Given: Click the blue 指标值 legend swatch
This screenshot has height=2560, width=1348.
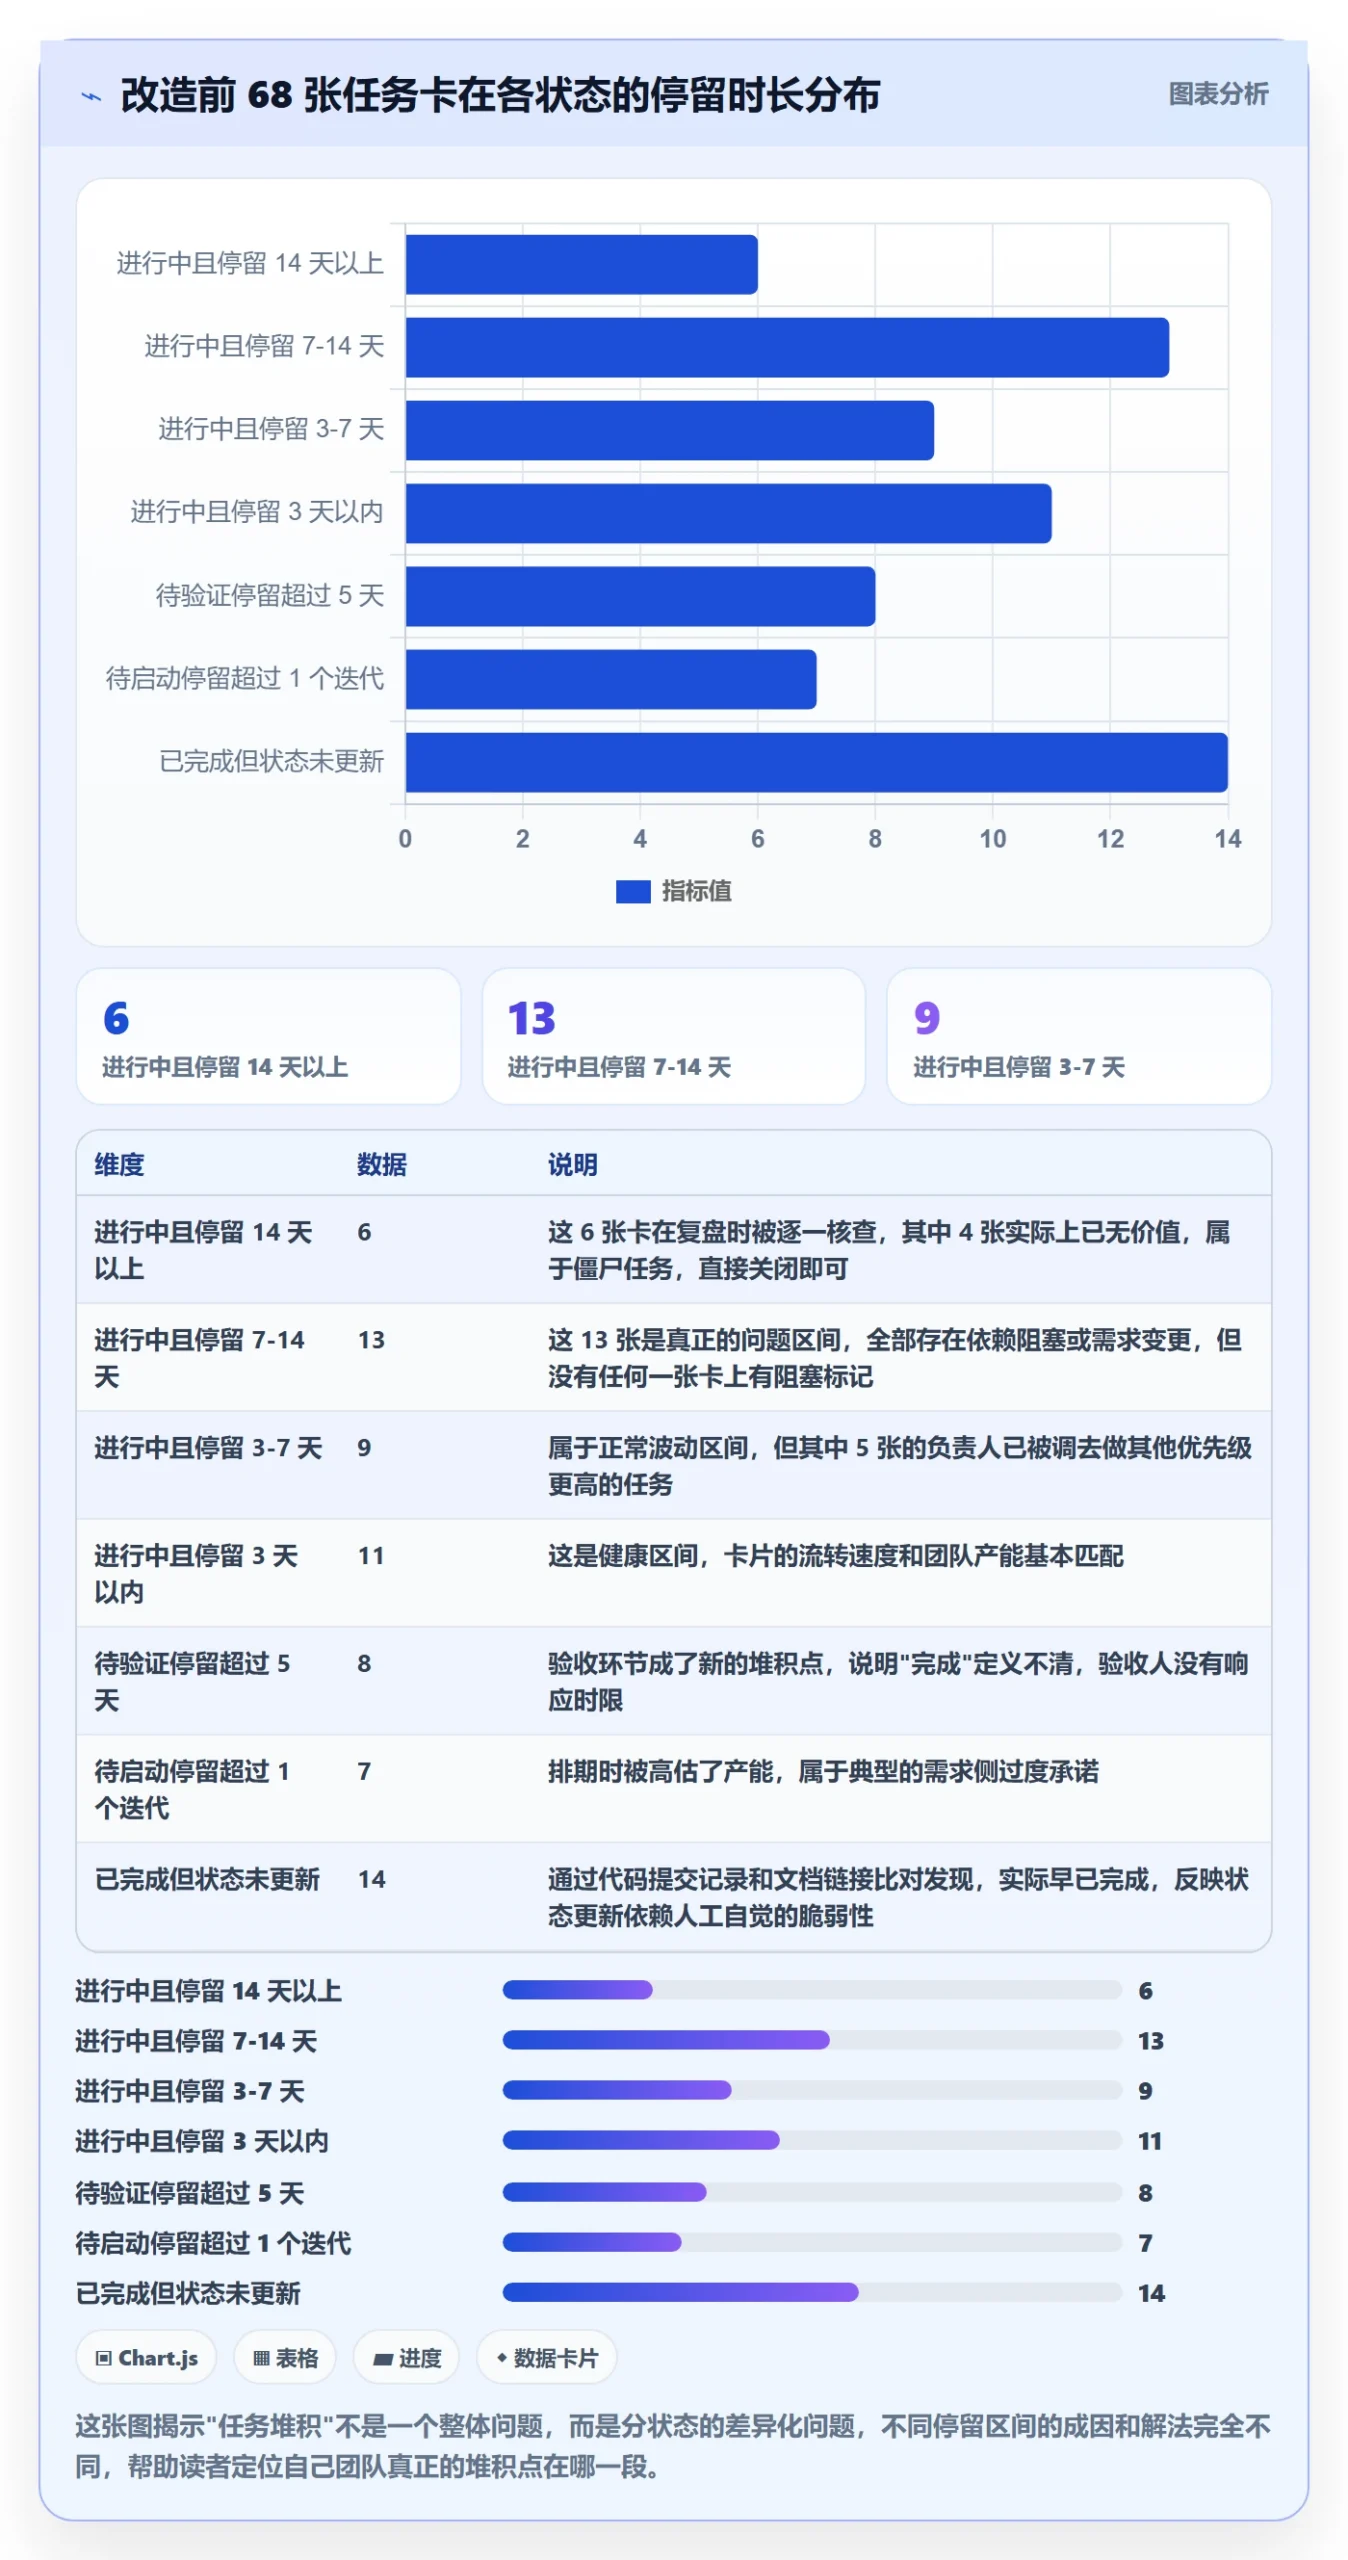Looking at the screenshot, I should (x=633, y=891).
